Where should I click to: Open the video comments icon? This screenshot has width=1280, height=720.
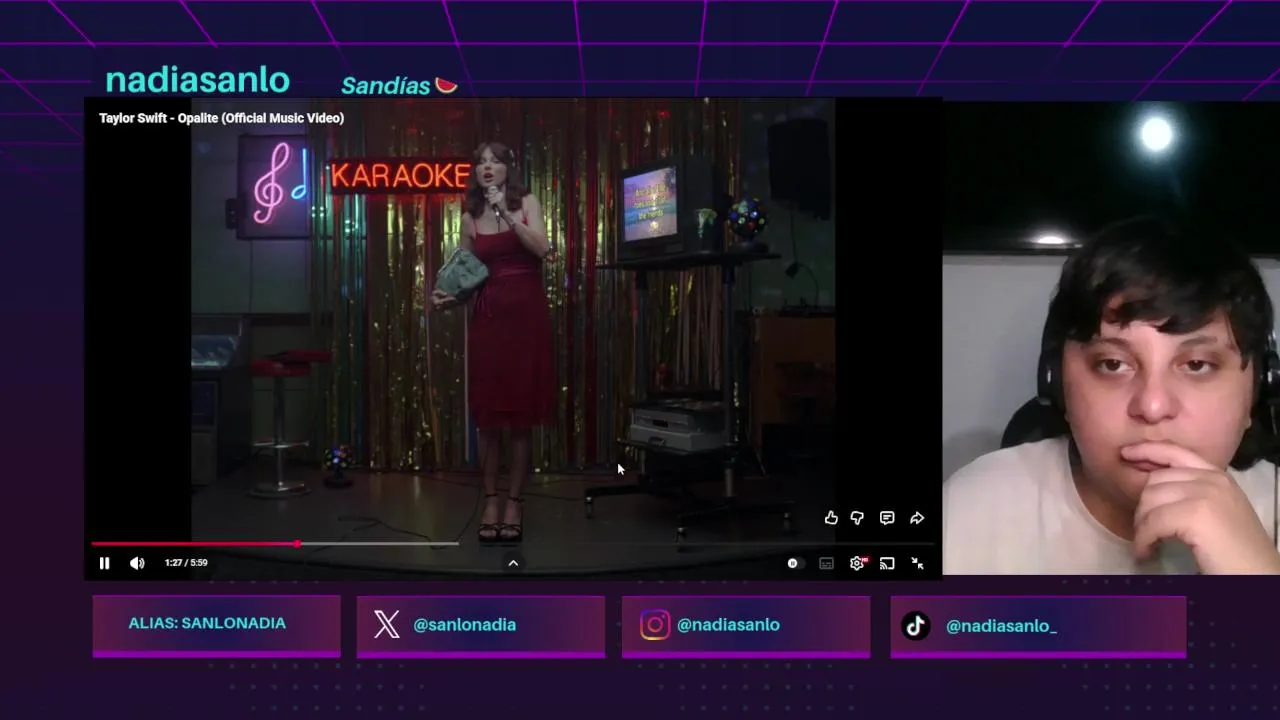(x=887, y=518)
